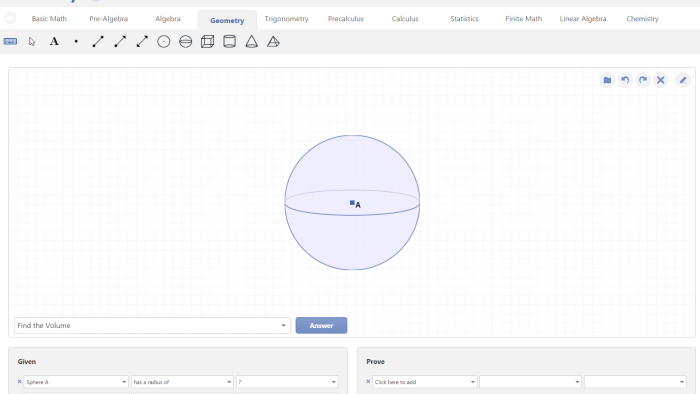Screen dimensions: 700x394
Task: Open the Linear Algebra tab
Action: click(583, 19)
